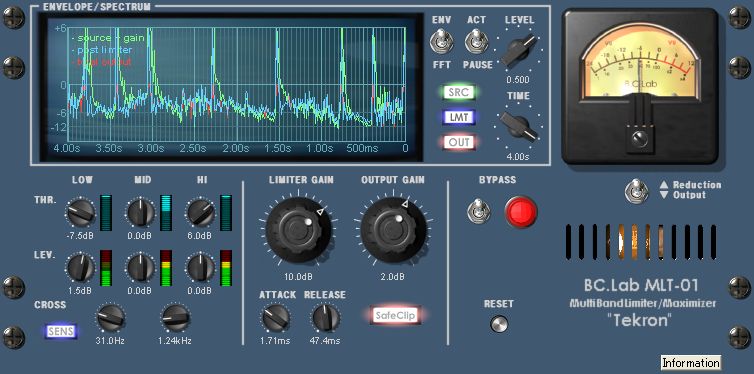Click the LEVEL knob
The height and width of the screenshot is (374, 754).
point(519,50)
